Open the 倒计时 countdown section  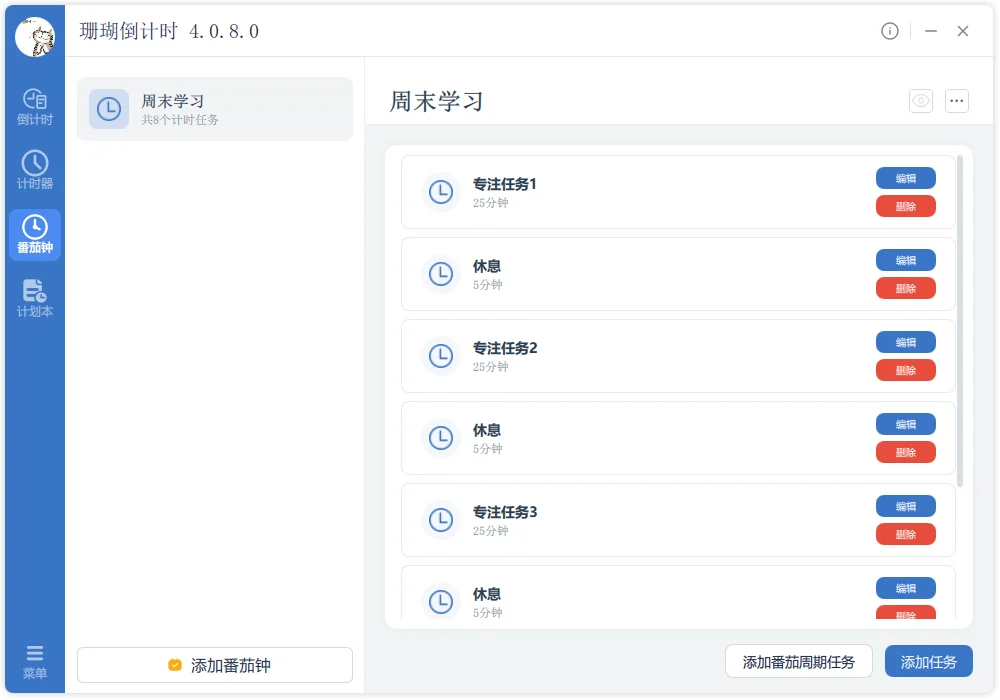[34, 107]
